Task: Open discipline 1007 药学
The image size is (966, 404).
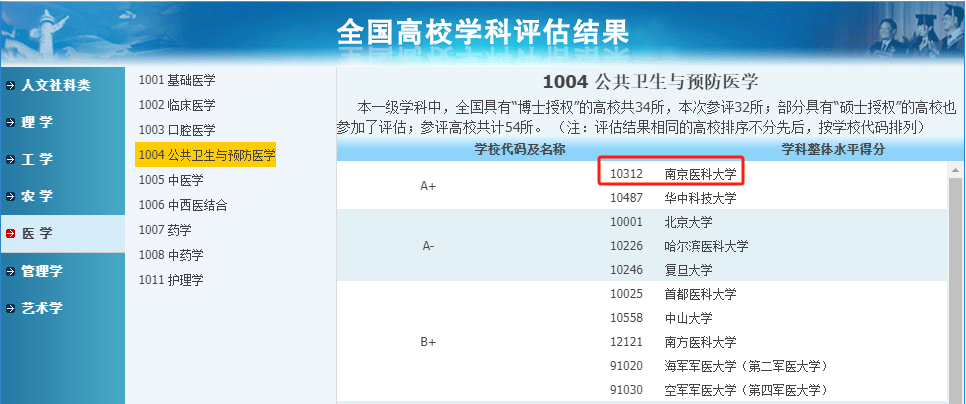Action: point(164,230)
